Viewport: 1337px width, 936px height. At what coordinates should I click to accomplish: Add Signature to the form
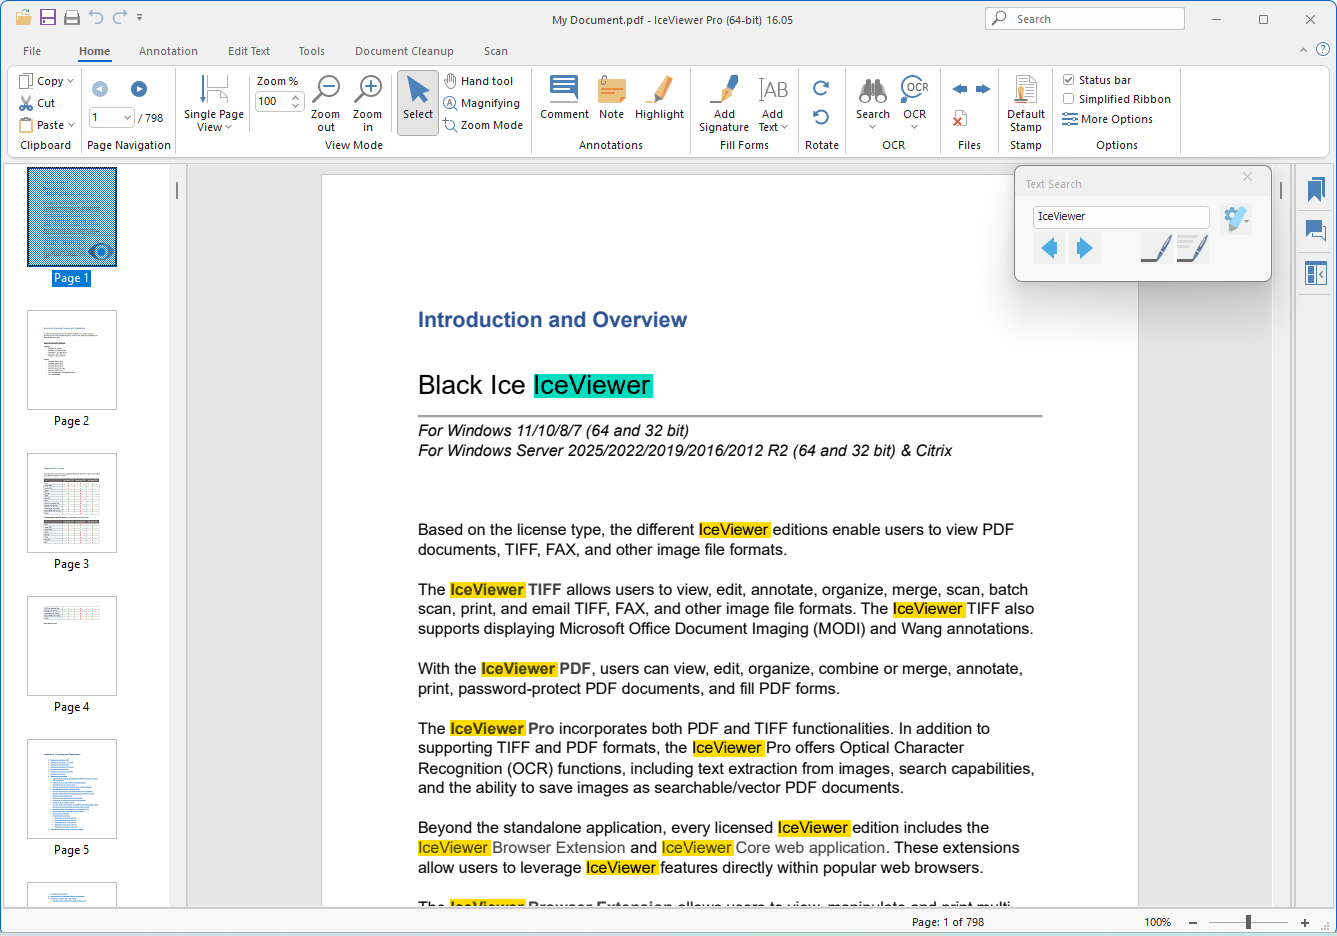pyautogui.click(x=724, y=103)
